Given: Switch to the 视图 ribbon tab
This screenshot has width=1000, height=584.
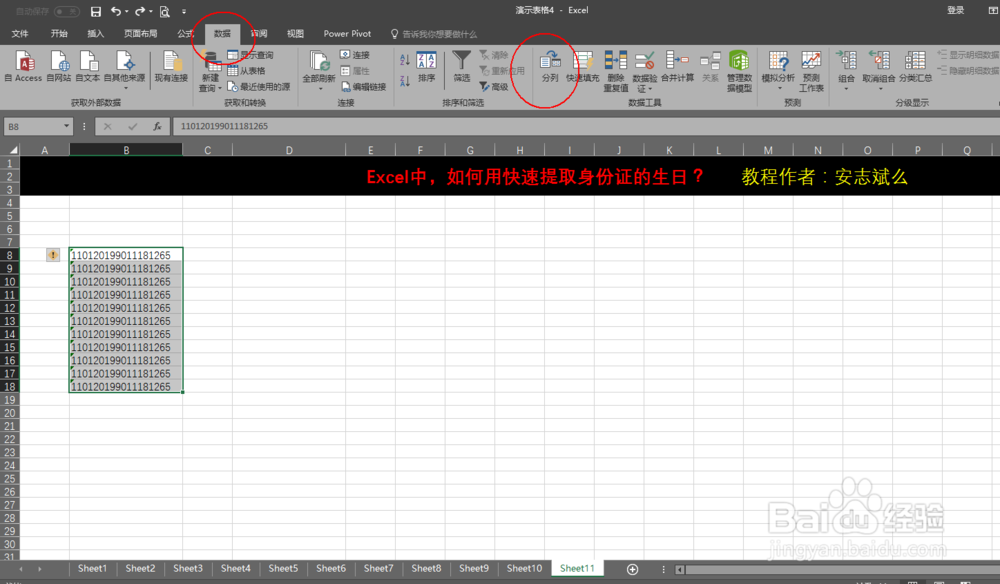Looking at the screenshot, I should pos(295,34).
